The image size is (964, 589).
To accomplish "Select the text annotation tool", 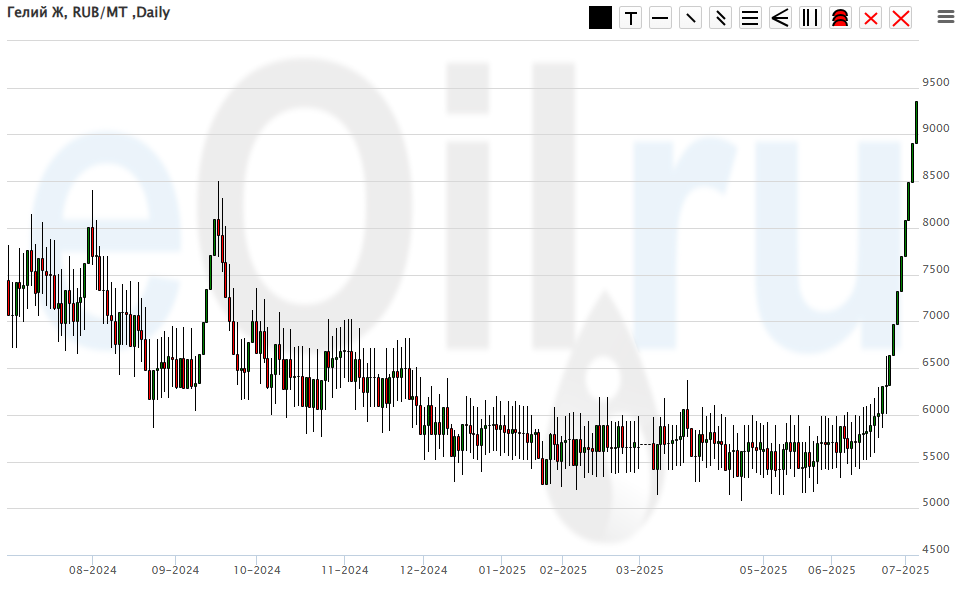I will pyautogui.click(x=630, y=18).
